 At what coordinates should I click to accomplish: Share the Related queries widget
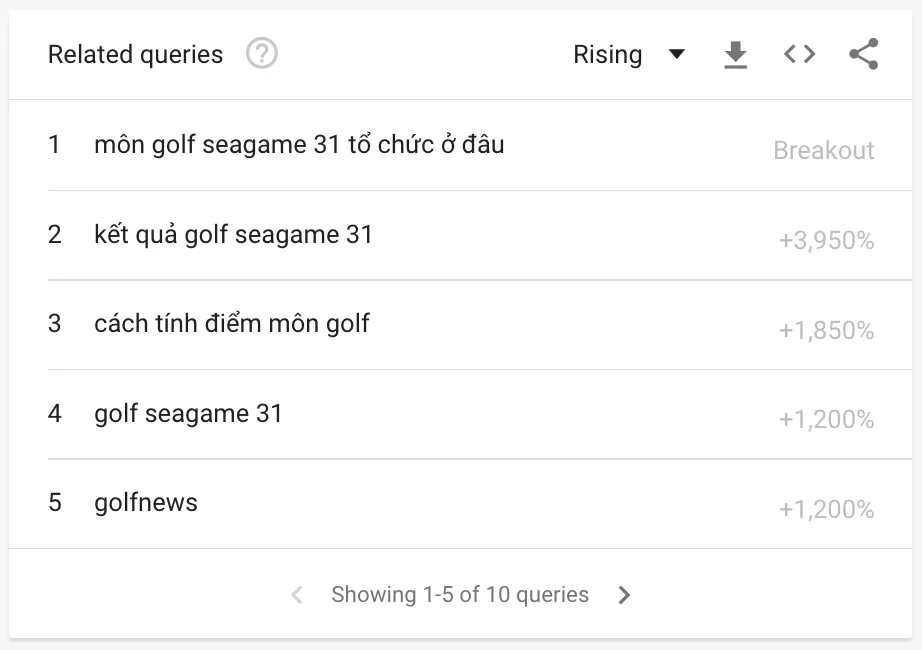coord(862,54)
